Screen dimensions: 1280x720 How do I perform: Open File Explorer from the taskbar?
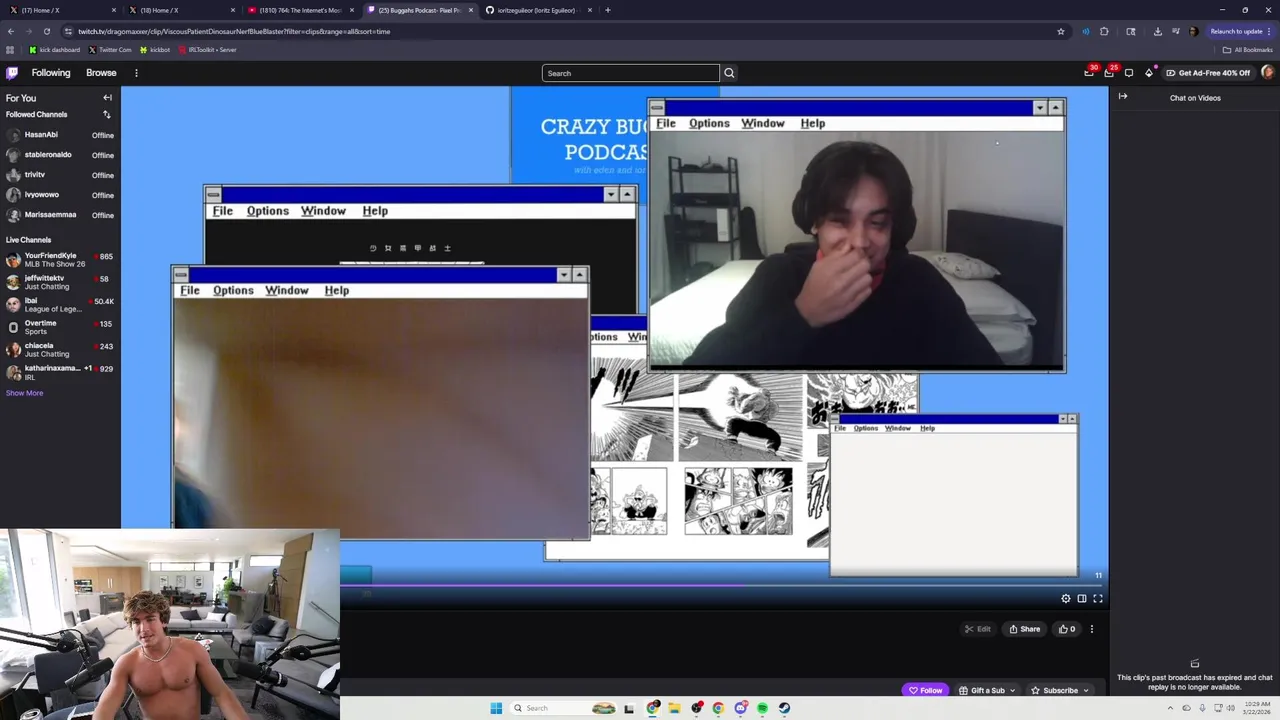click(674, 708)
